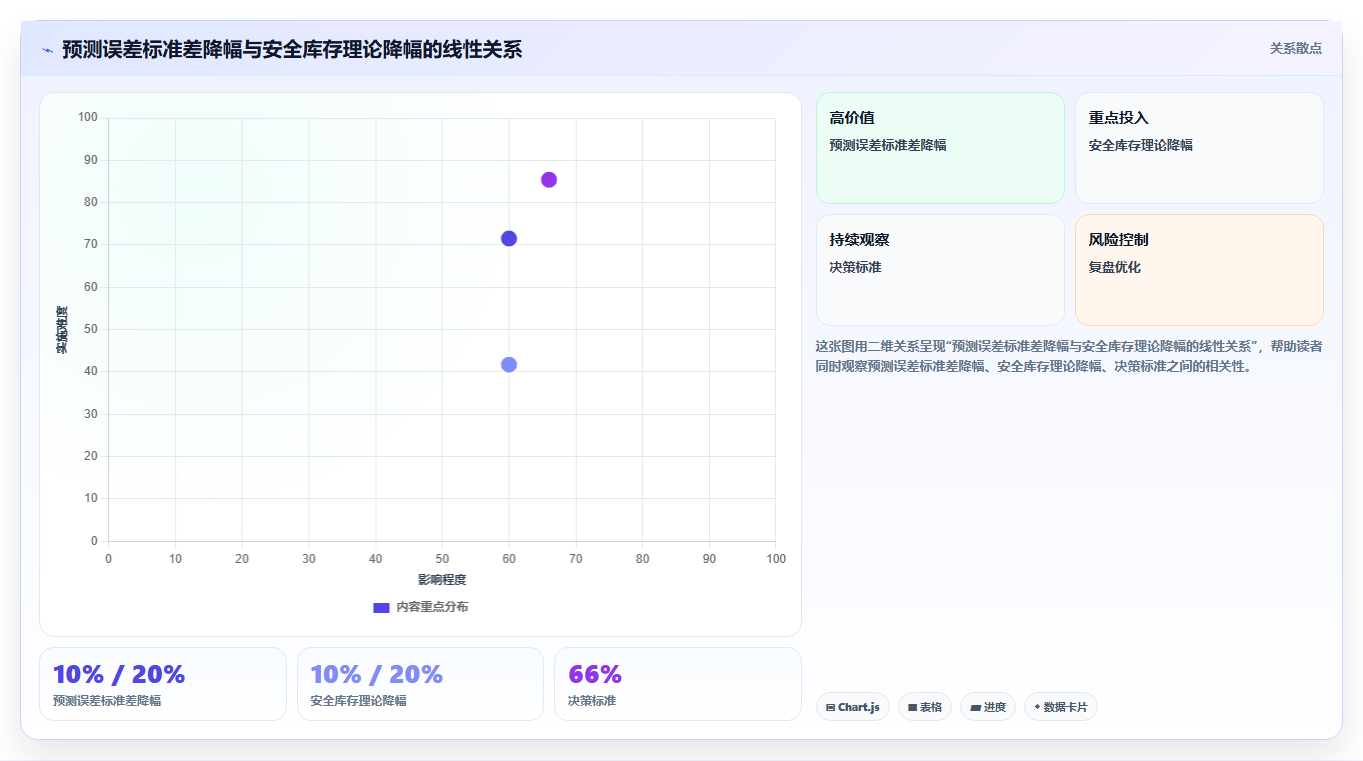Select the 数据卡片 tag
This screenshot has height=761, width=1363.
(x=1061, y=707)
